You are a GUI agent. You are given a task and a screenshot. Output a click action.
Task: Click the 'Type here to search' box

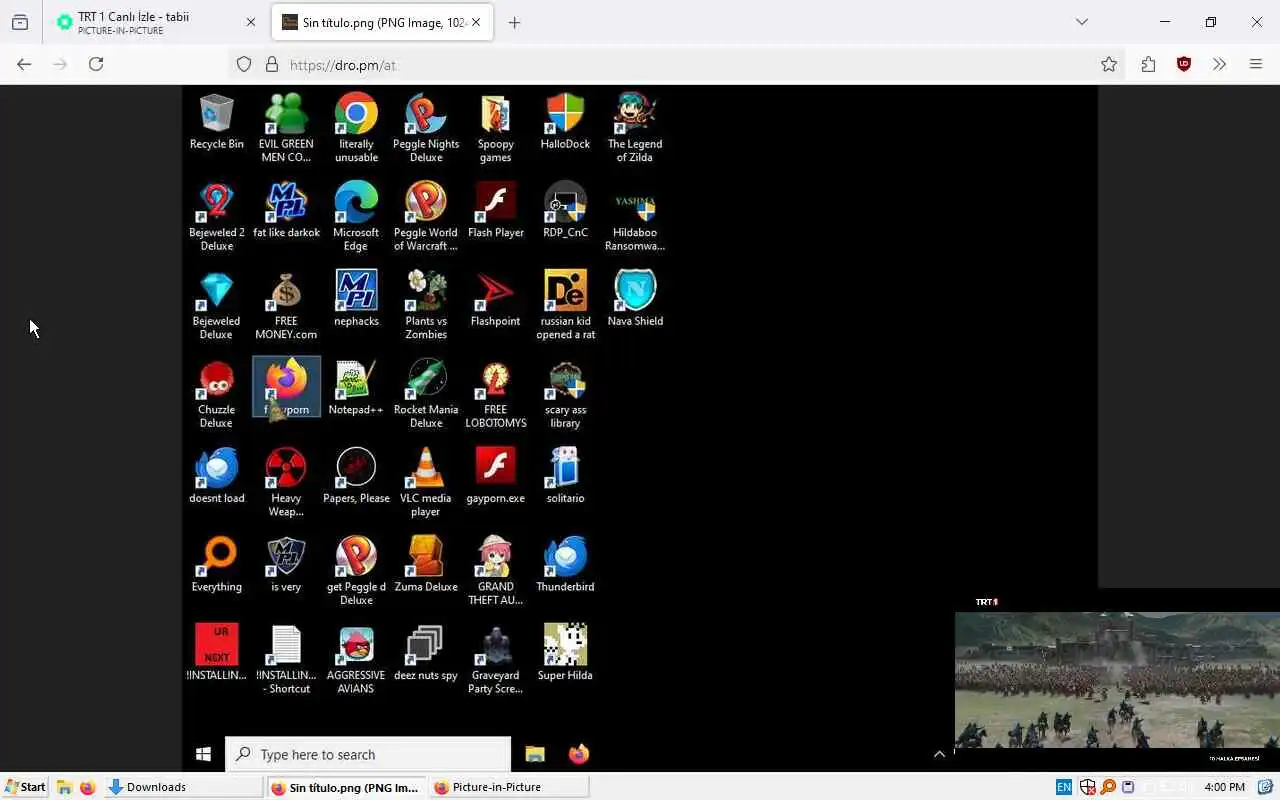click(x=368, y=754)
